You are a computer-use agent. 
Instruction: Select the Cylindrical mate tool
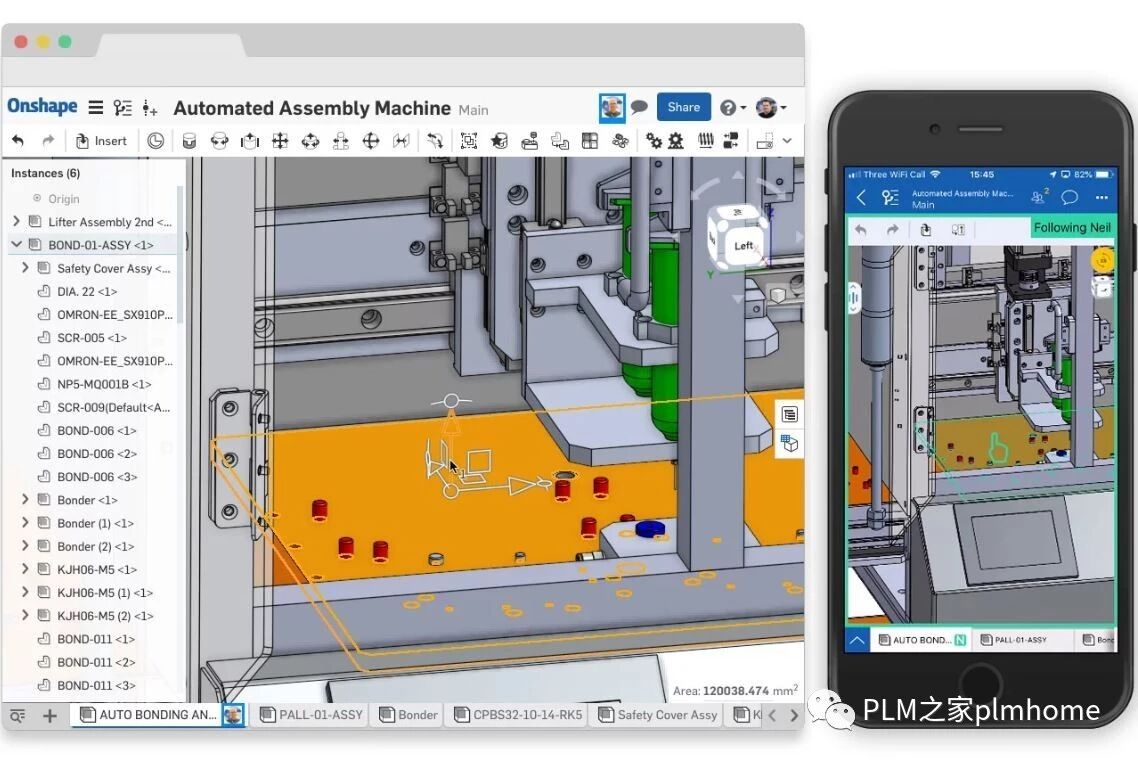pyautogui.click(x=310, y=141)
